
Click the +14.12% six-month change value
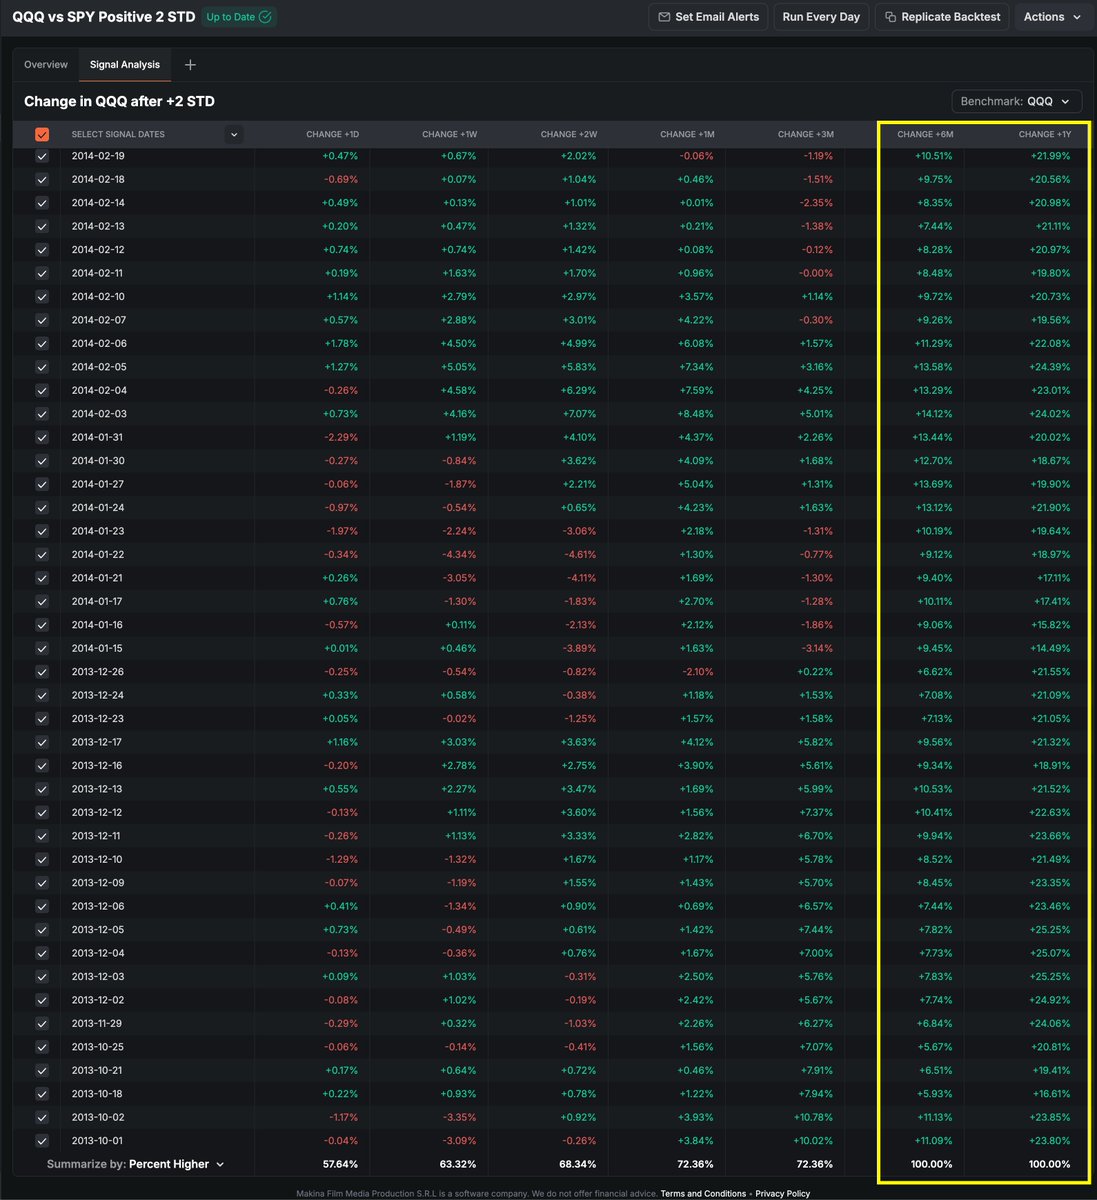933,414
